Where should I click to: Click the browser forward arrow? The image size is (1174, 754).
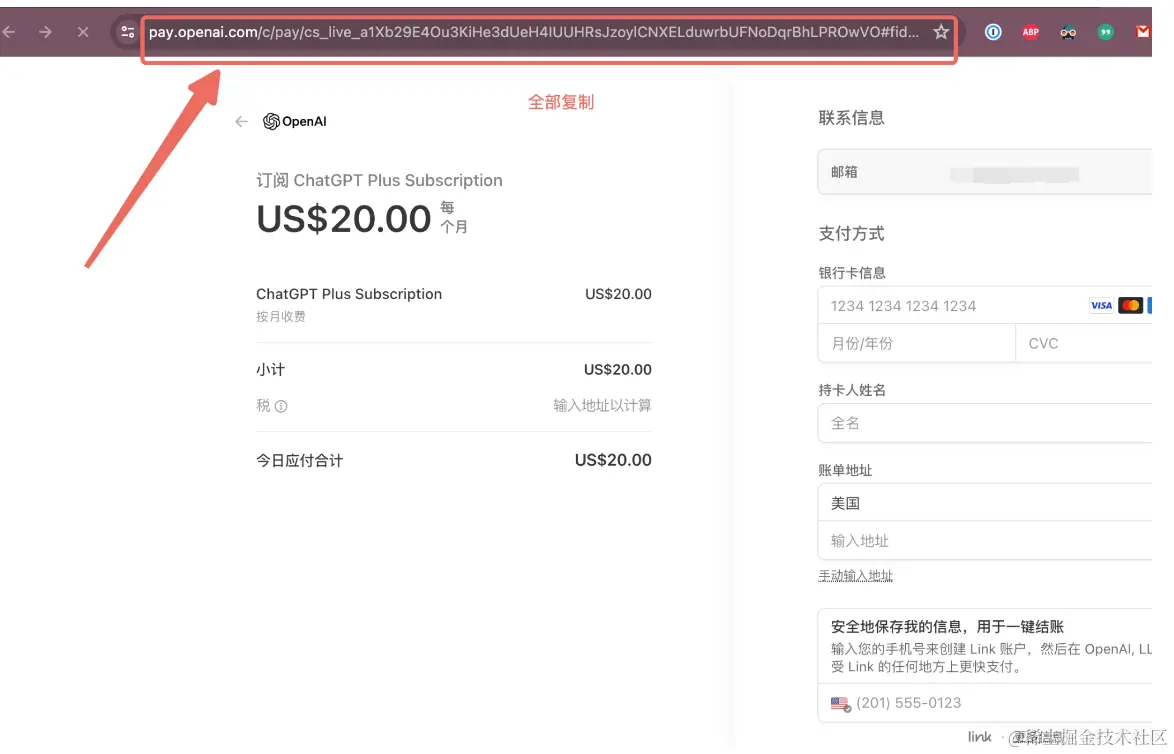pyautogui.click(x=46, y=32)
